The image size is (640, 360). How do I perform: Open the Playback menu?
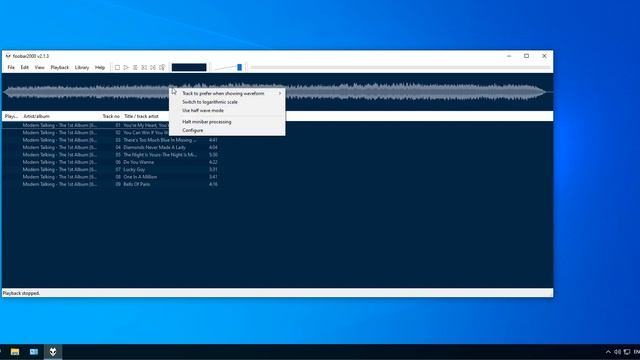[x=60, y=67]
